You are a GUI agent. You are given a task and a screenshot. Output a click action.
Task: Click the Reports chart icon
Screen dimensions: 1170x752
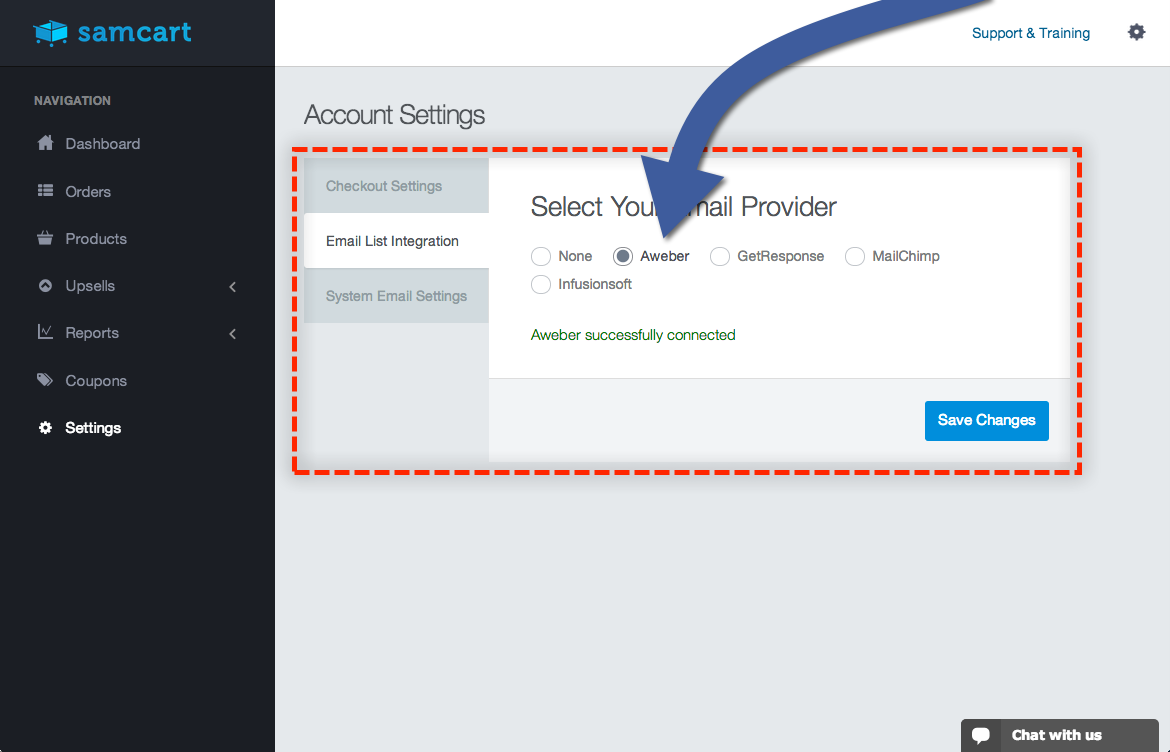click(x=46, y=332)
